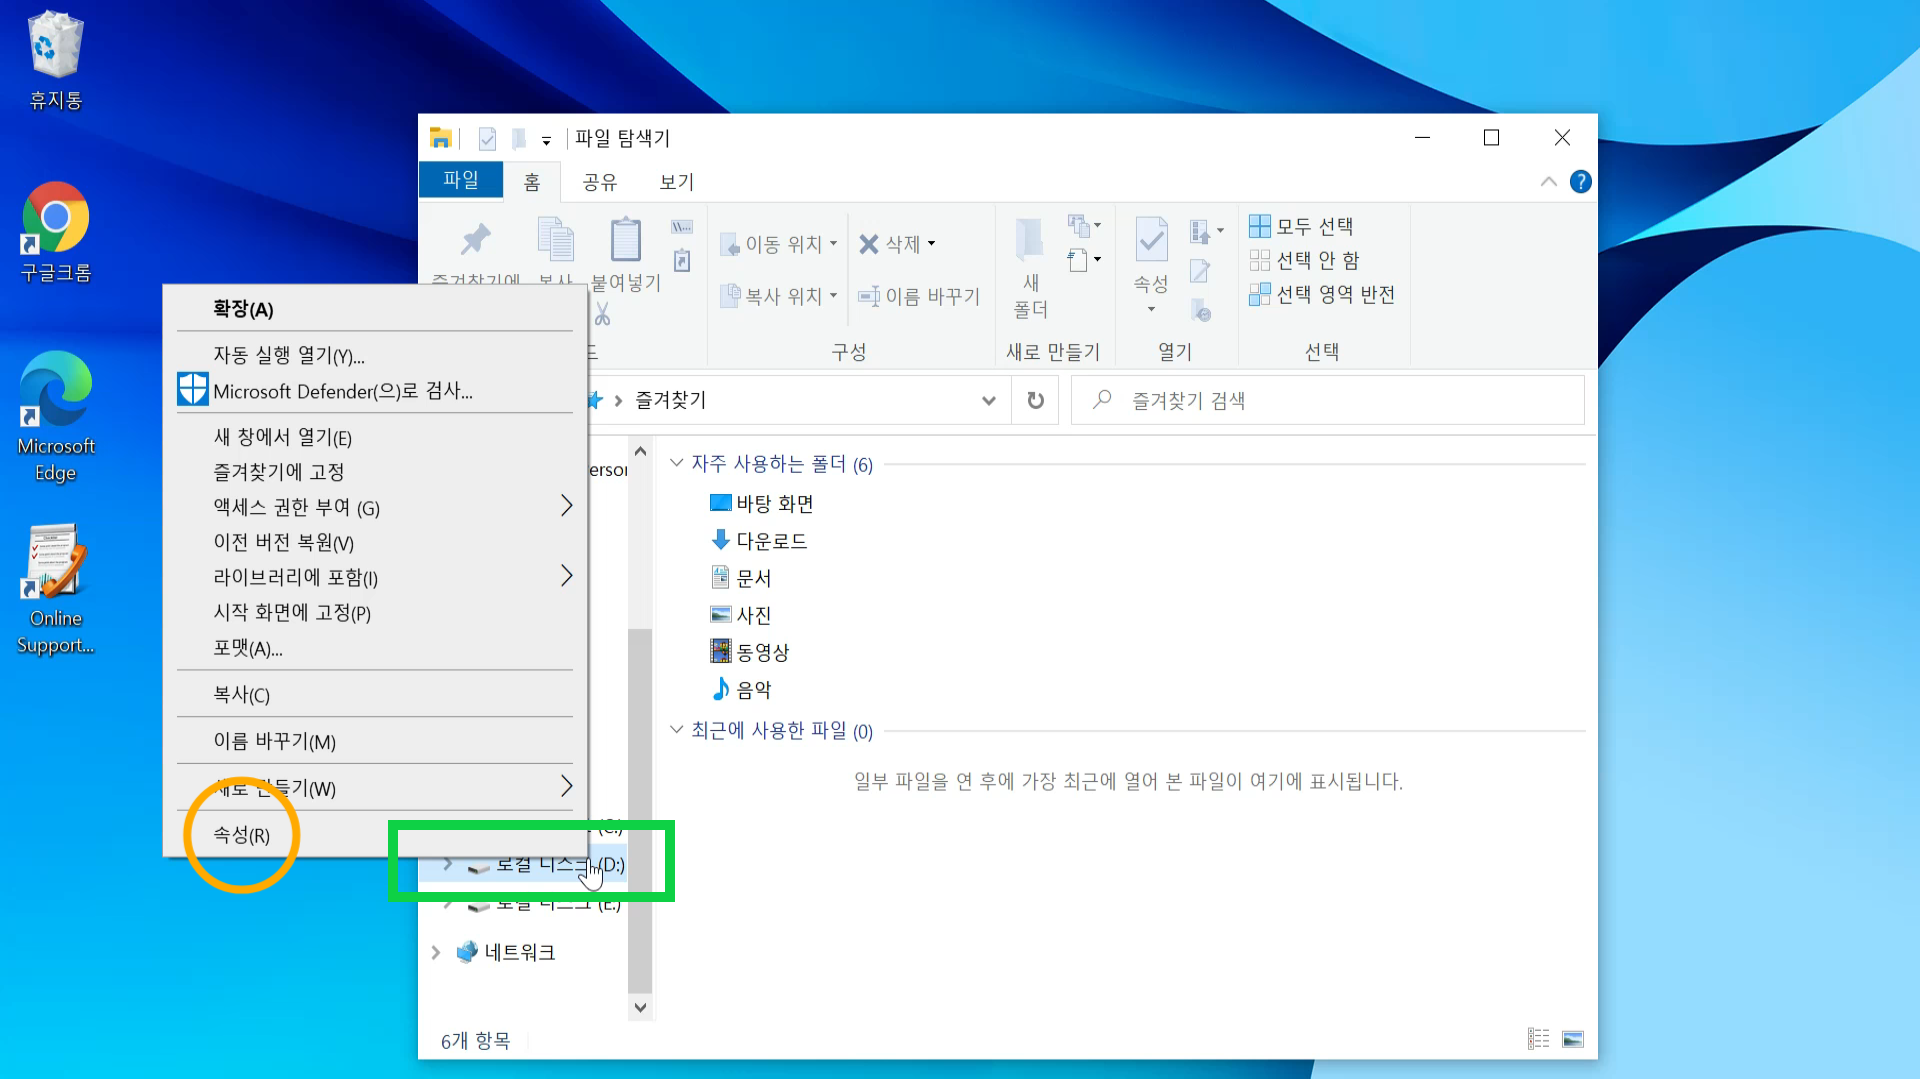Open the Downloads folder link

point(771,541)
